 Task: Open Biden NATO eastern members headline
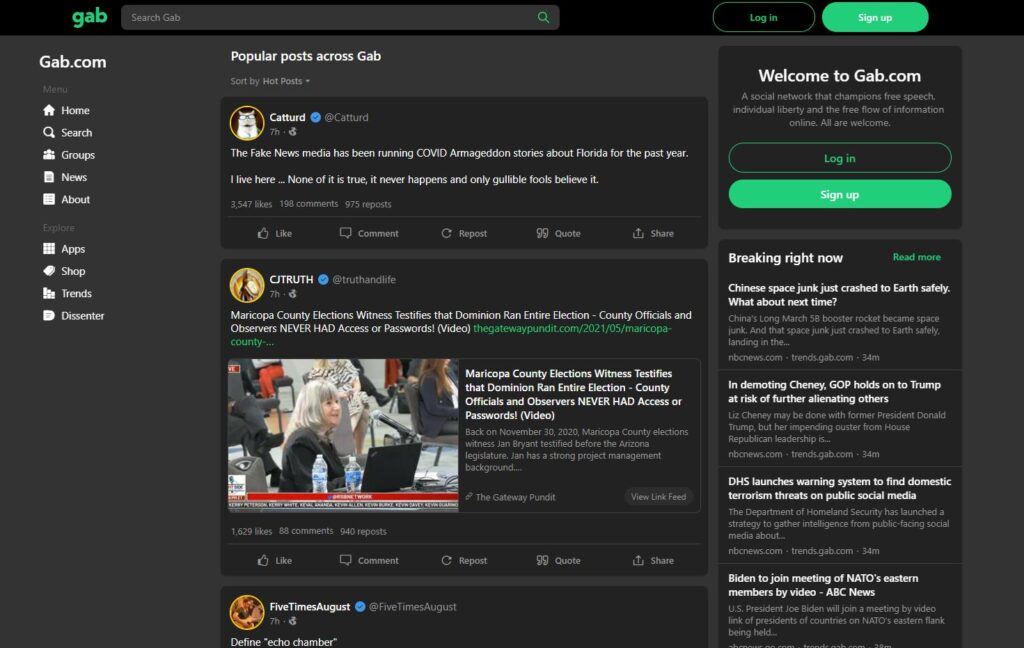click(x=823, y=585)
